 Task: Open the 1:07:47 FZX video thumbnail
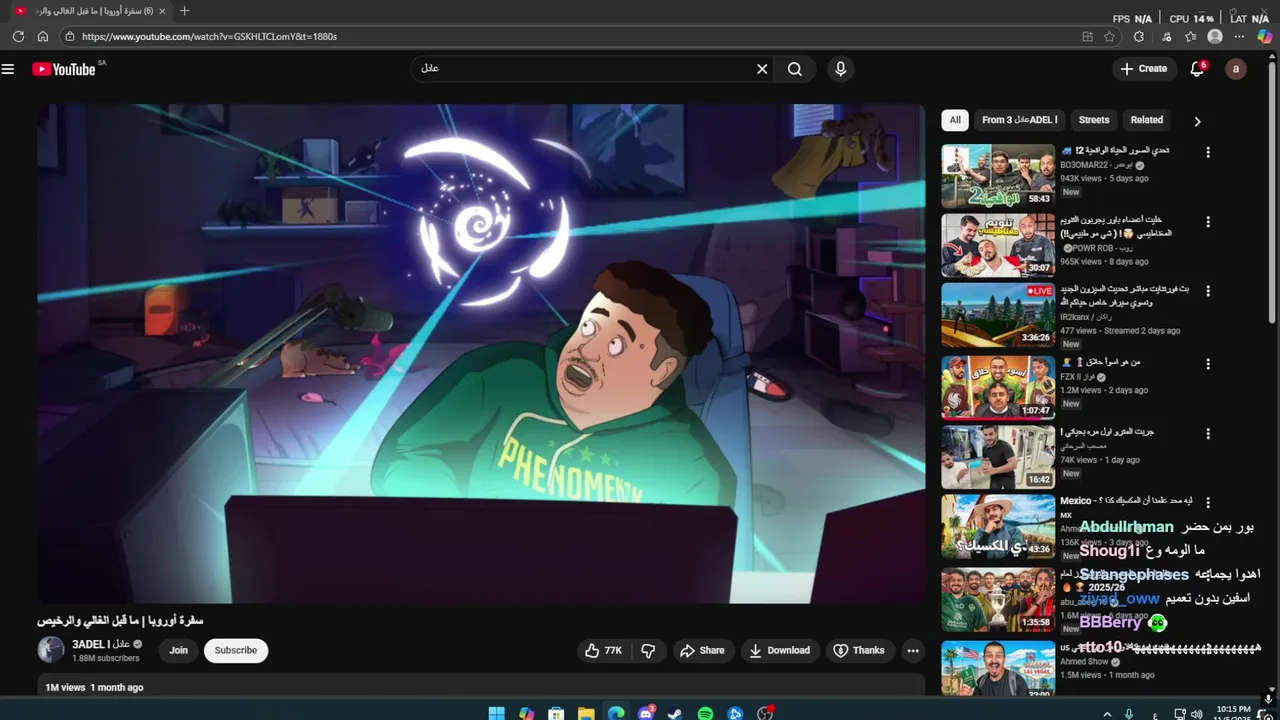(x=998, y=387)
